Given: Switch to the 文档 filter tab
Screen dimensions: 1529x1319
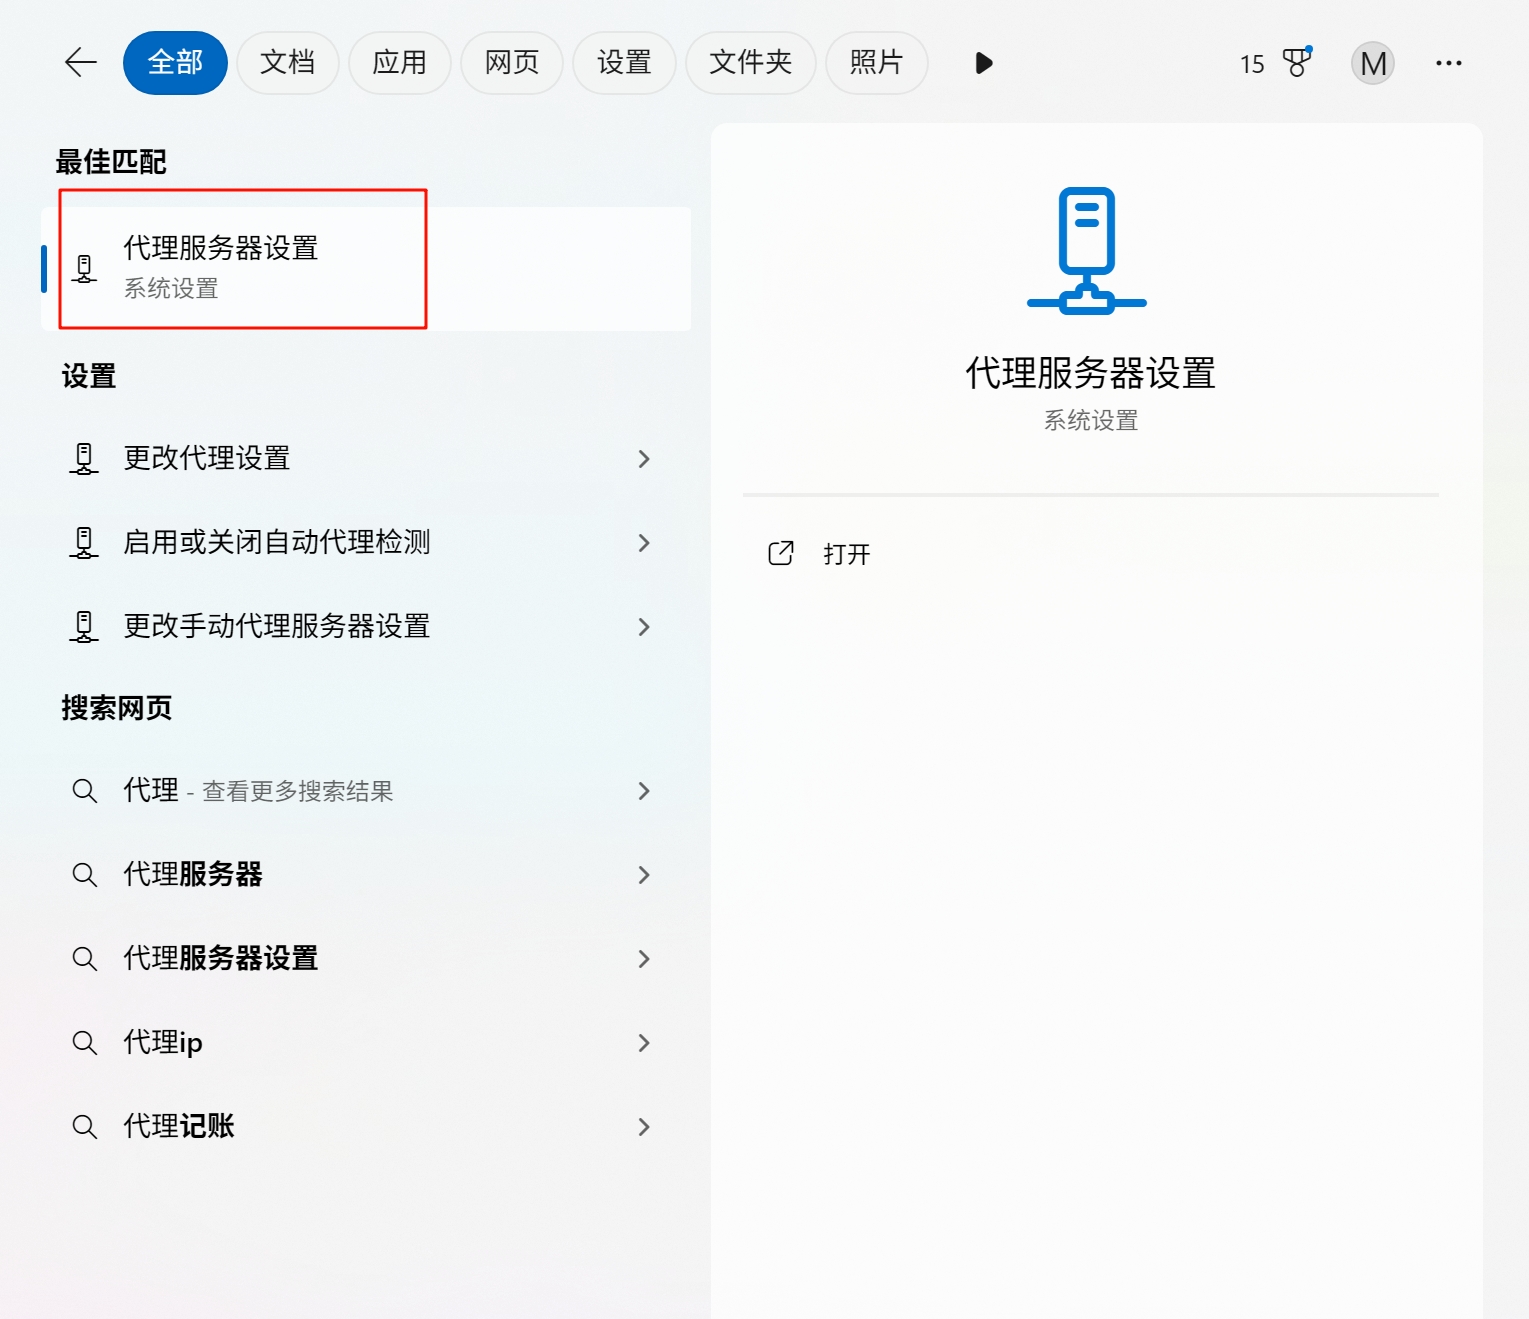Looking at the screenshot, I should pos(287,63).
